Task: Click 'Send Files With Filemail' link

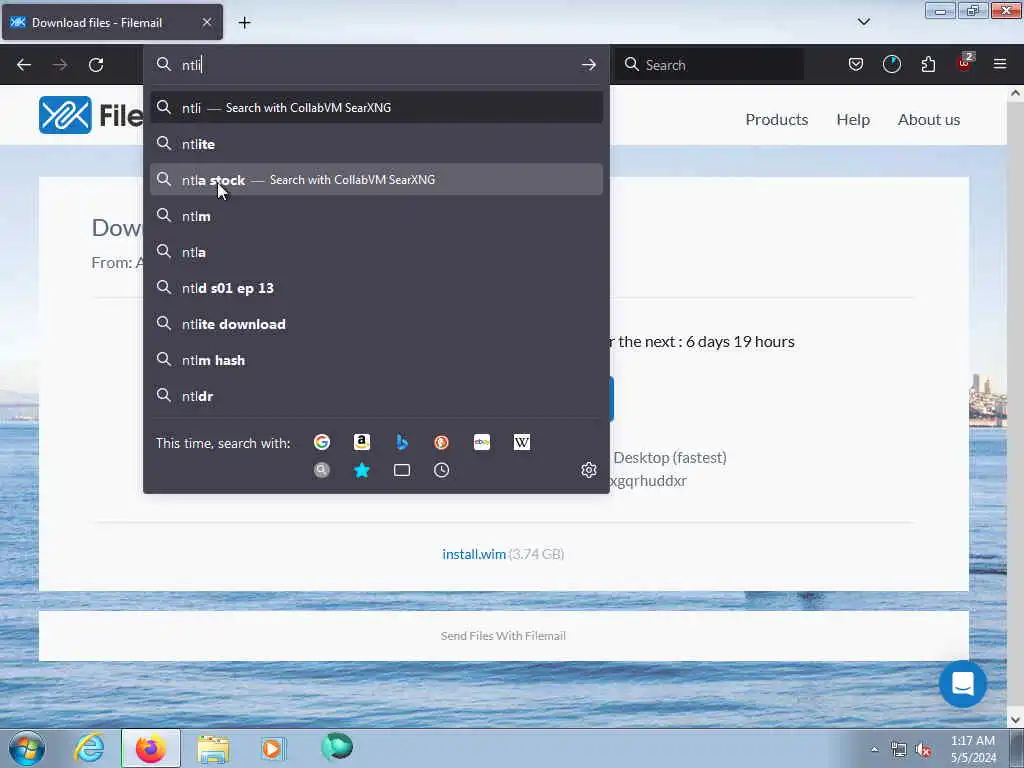Action: point(503,635)
